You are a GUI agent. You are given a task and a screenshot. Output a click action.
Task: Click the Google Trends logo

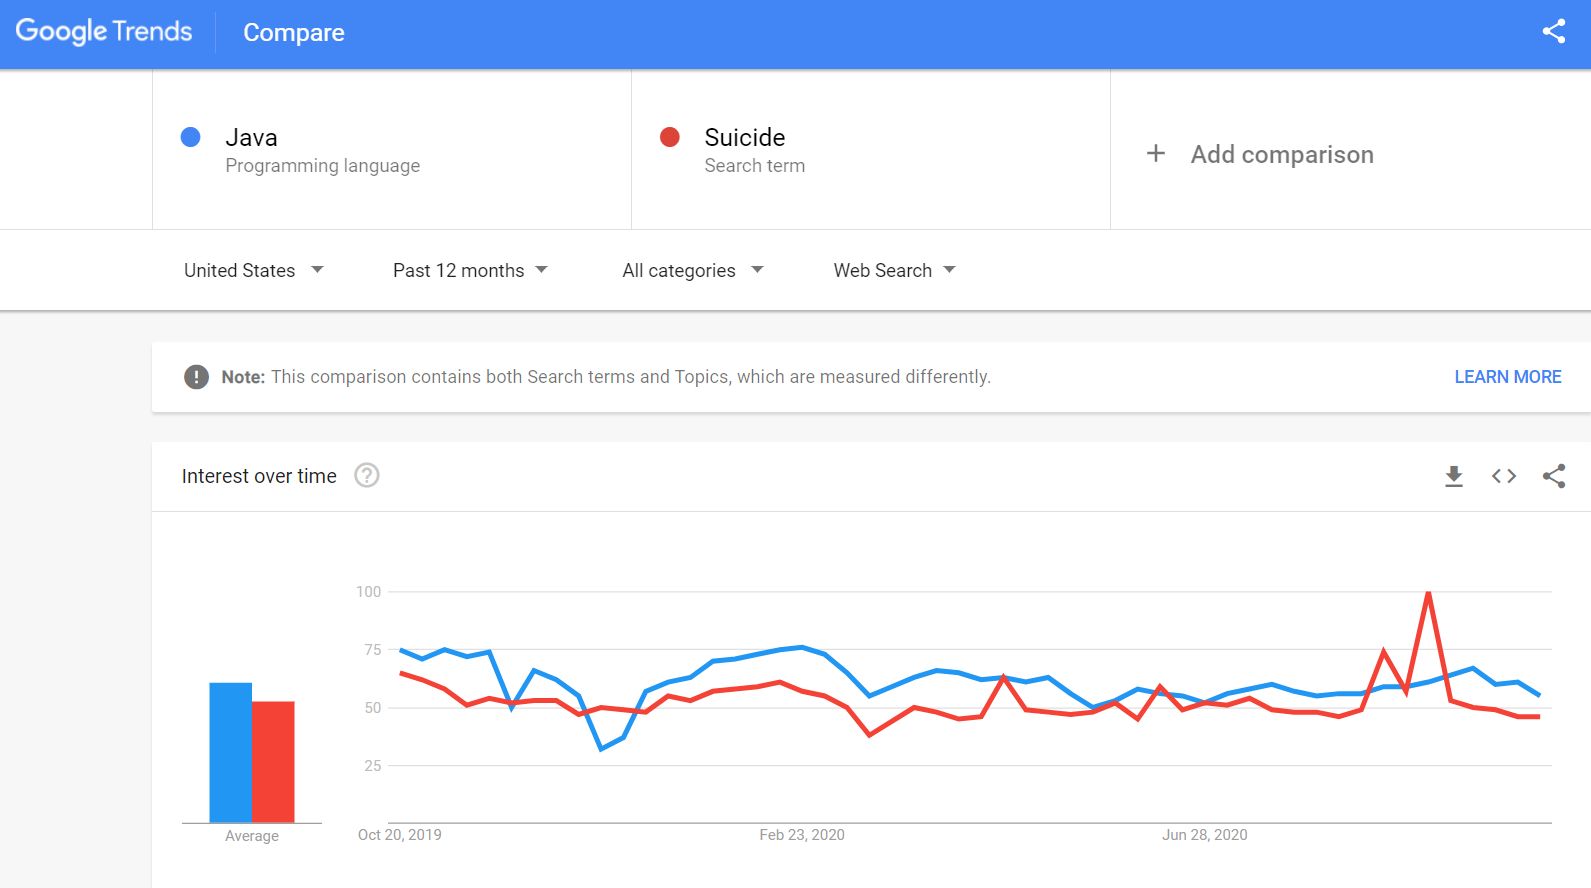click(x=104, y=31)
